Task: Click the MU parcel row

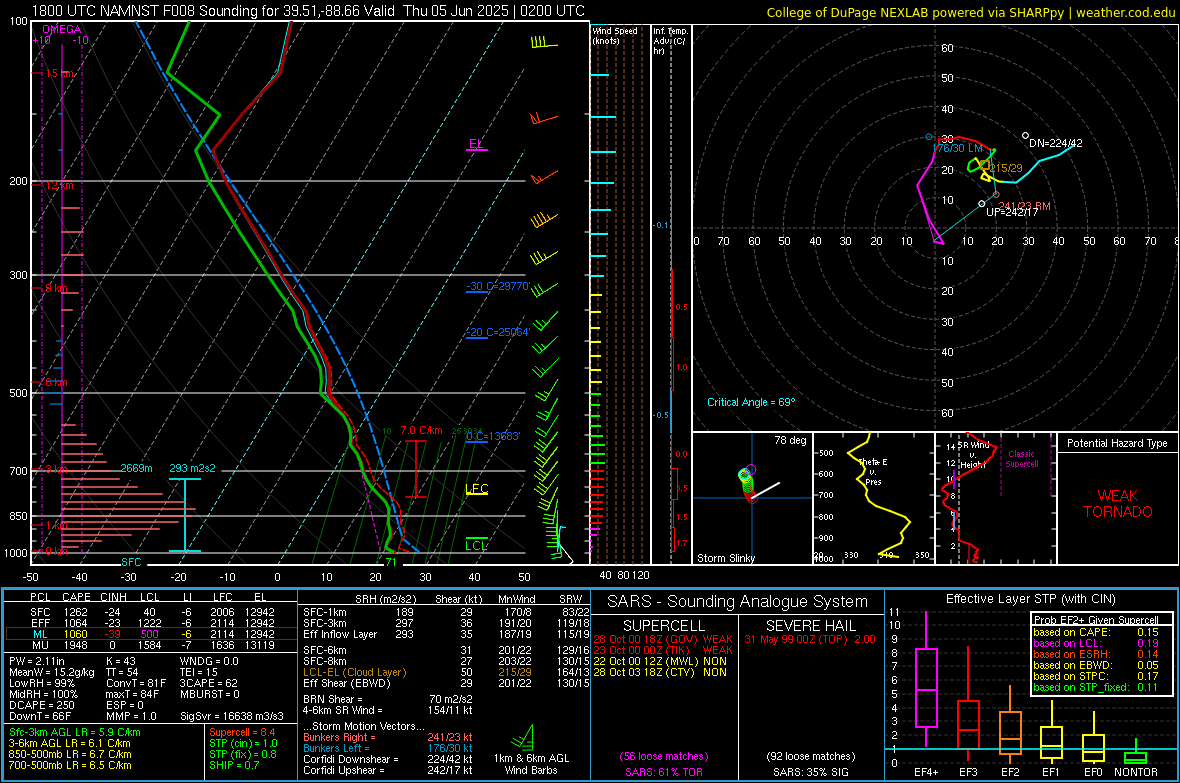Action: coord(151,645)
